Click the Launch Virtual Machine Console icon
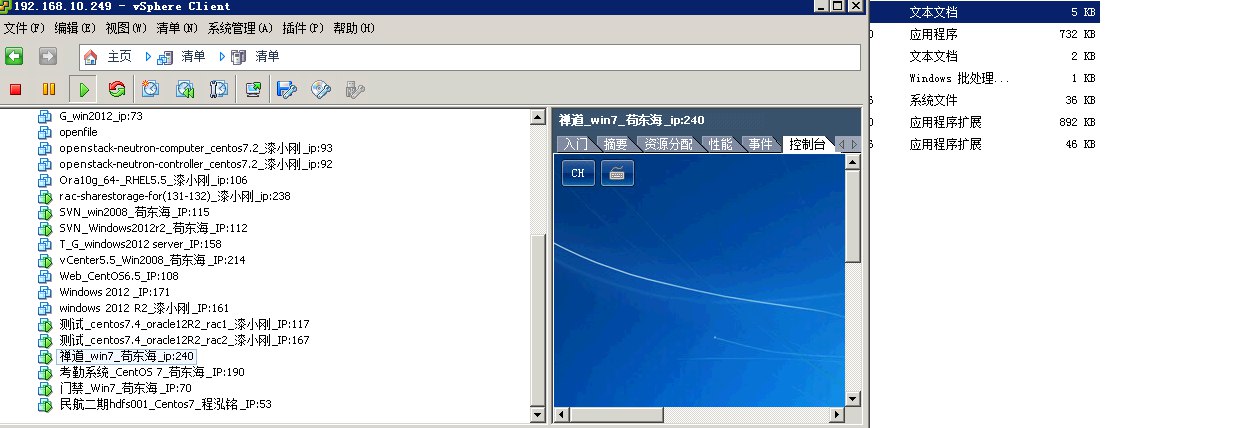This screenshot has height=428, width=1256. tap(253, 90)
